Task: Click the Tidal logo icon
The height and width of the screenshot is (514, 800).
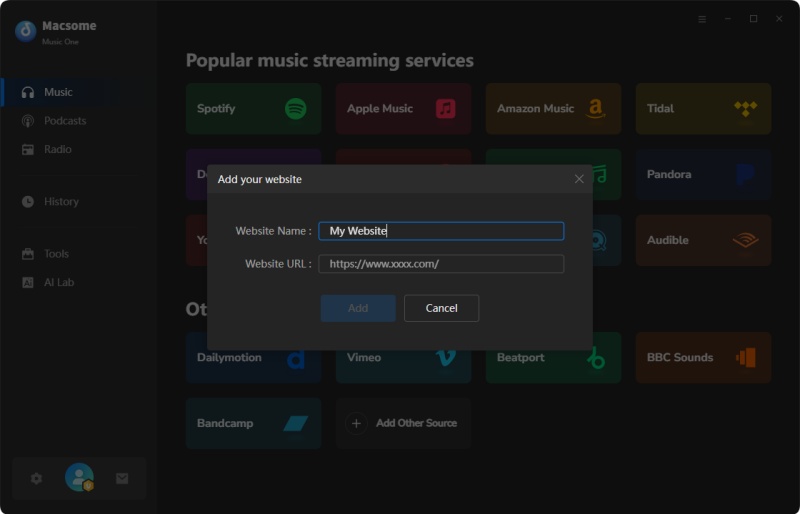Action: pos(745,108)
